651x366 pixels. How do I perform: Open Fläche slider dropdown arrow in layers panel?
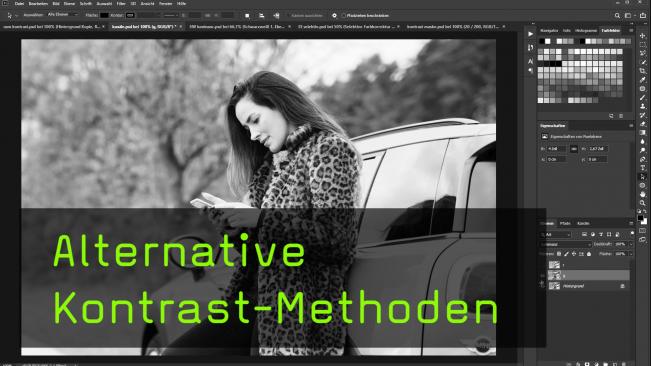point(631,254)
